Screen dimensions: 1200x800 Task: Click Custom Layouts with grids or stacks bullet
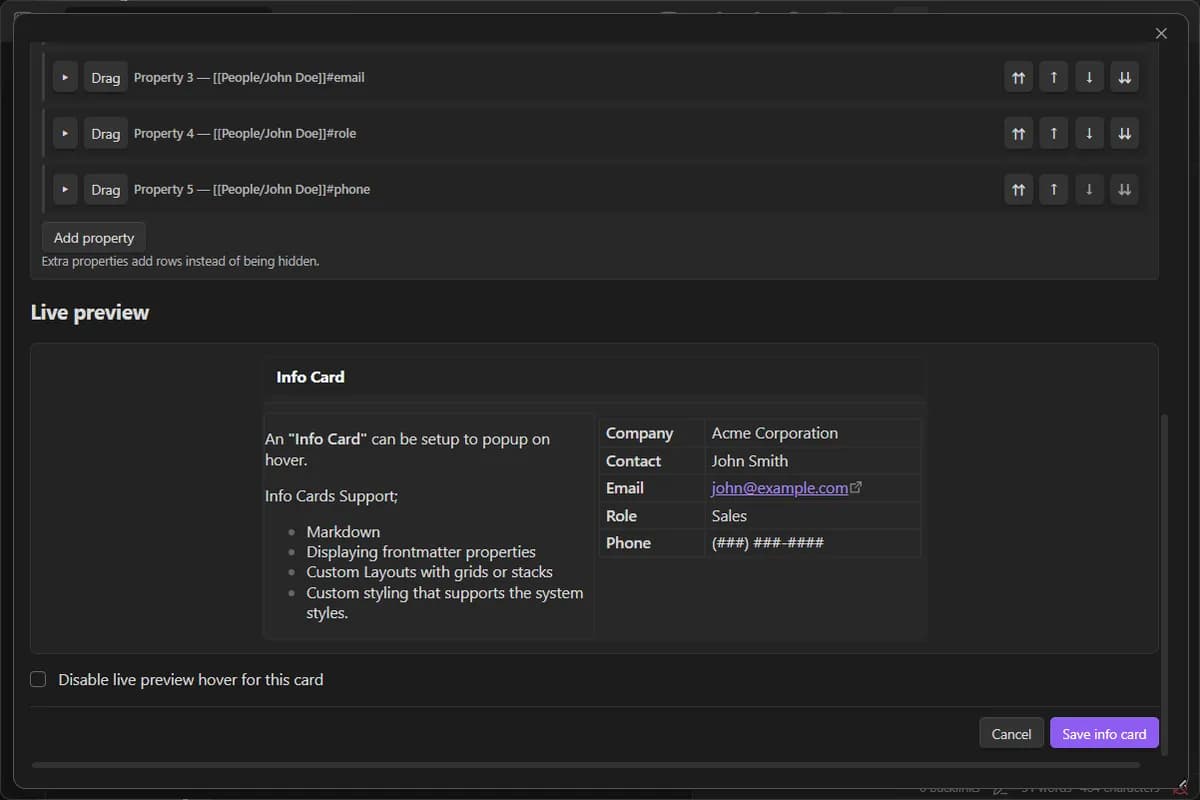[x=430, y=572]
